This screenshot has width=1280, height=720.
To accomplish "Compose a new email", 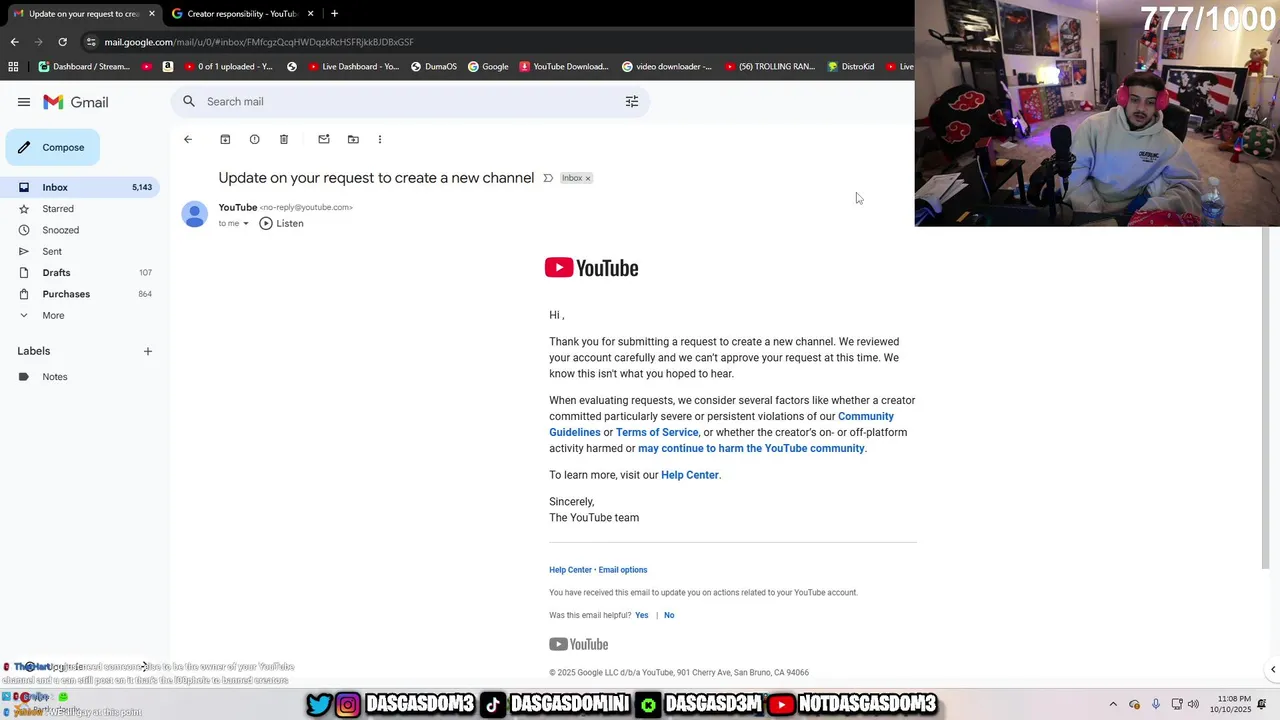I will click(x=53, y=147).
